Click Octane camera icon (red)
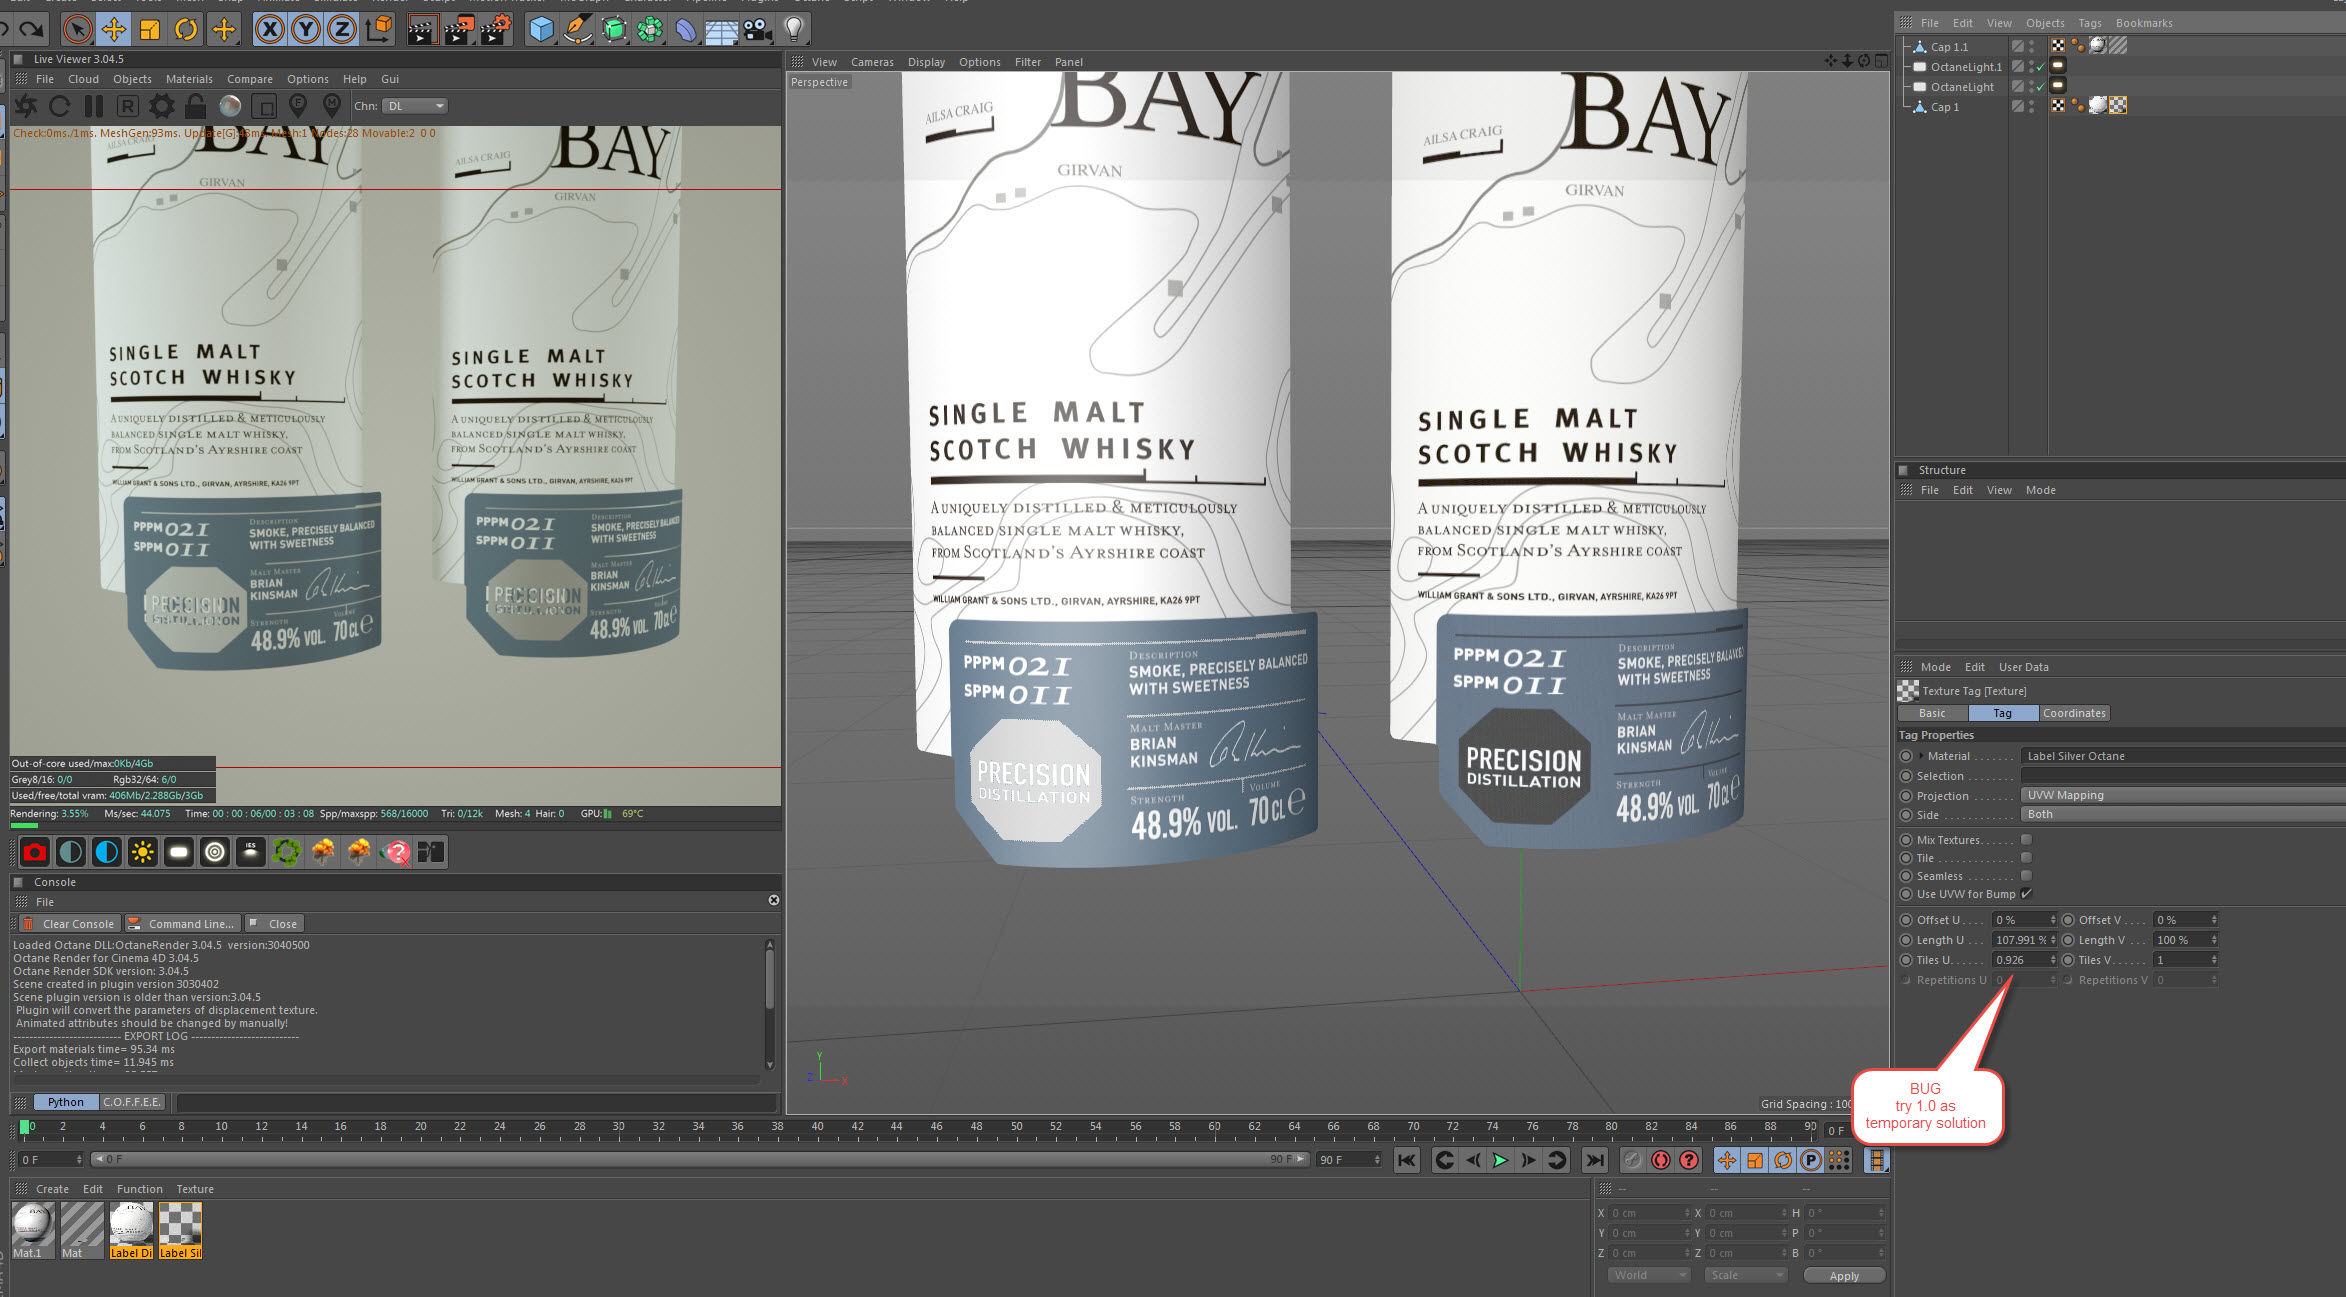 click(x=35, y=852)
